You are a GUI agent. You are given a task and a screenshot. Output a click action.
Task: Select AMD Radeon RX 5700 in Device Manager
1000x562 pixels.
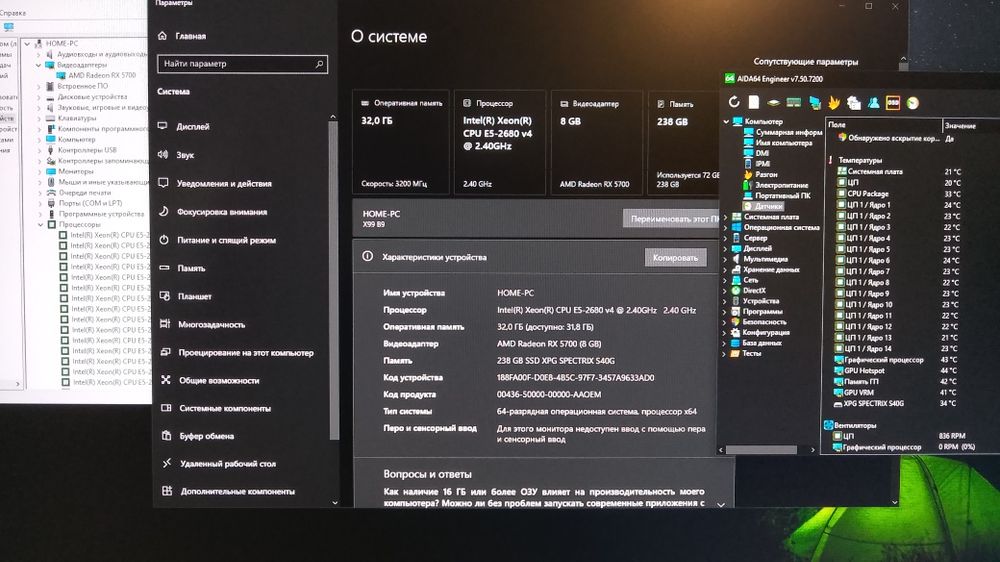(x=101, y=75)
